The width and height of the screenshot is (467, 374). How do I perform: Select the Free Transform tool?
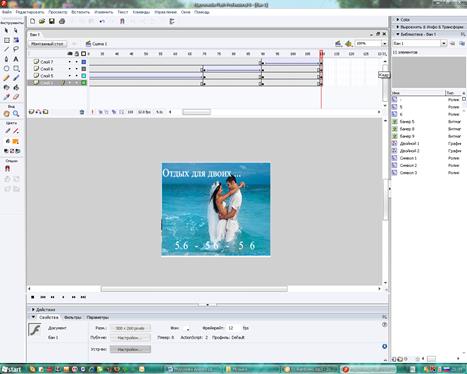[6, 40]
